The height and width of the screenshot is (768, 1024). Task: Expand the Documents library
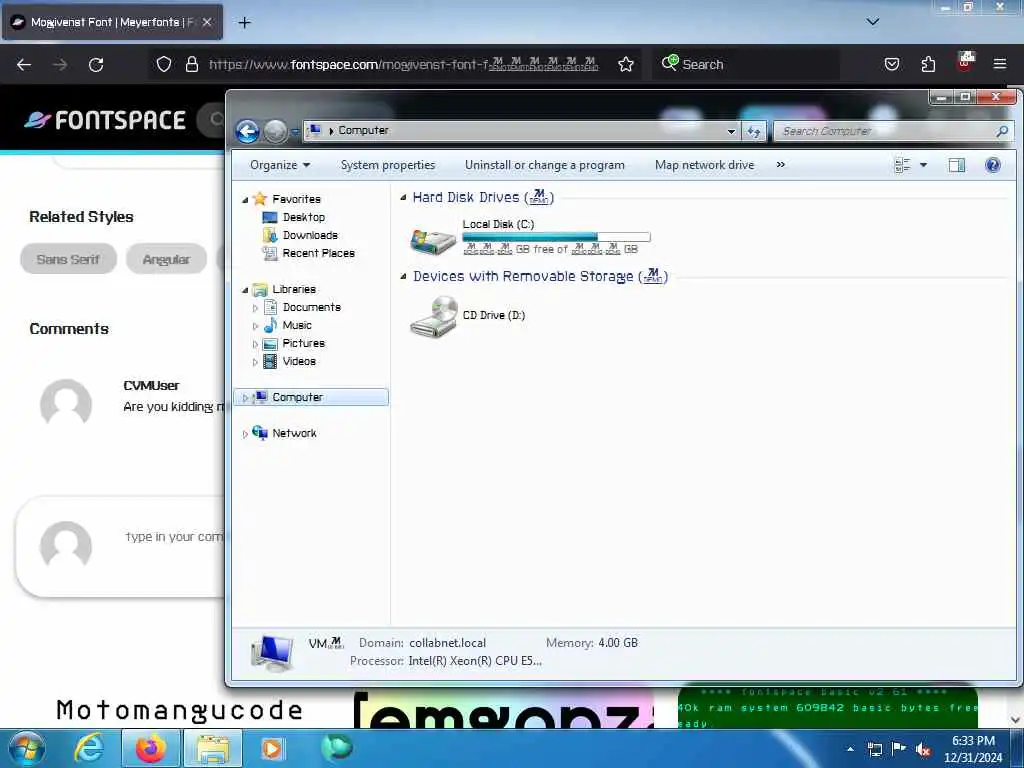click(x=255, y=308)
